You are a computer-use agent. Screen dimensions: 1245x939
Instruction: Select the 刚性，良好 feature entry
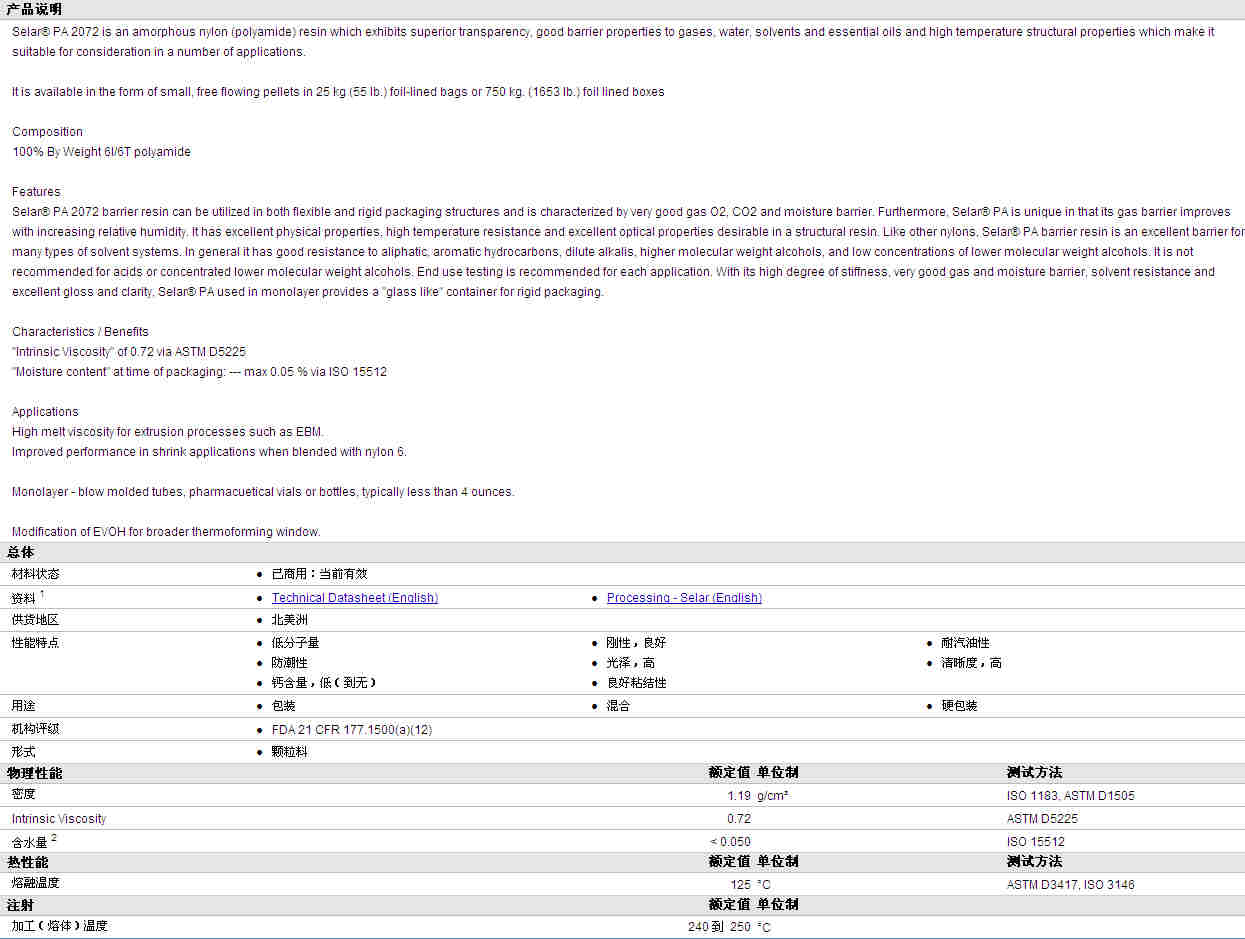click(x=636, y=643)
